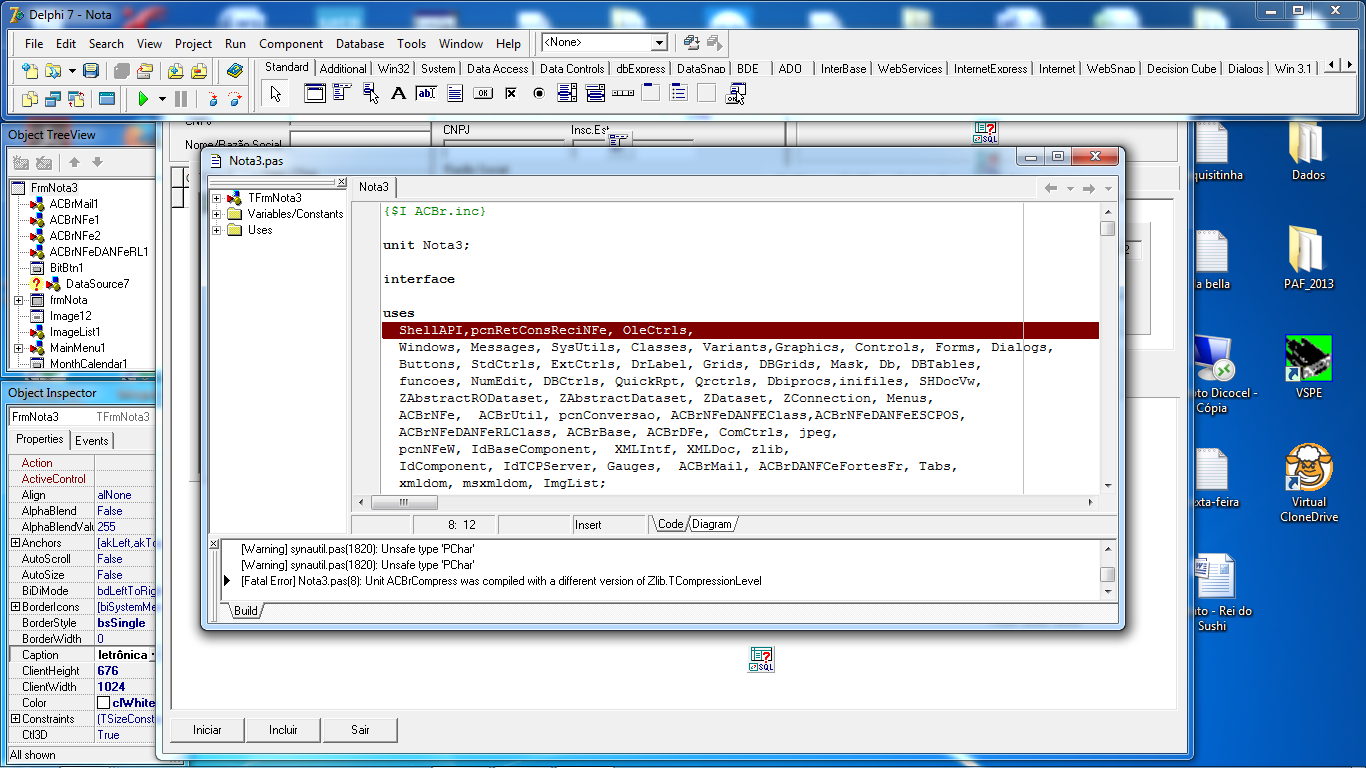Select the ListBox component icon
Screen dimensions: 1366x768
(x=567, y=93)
